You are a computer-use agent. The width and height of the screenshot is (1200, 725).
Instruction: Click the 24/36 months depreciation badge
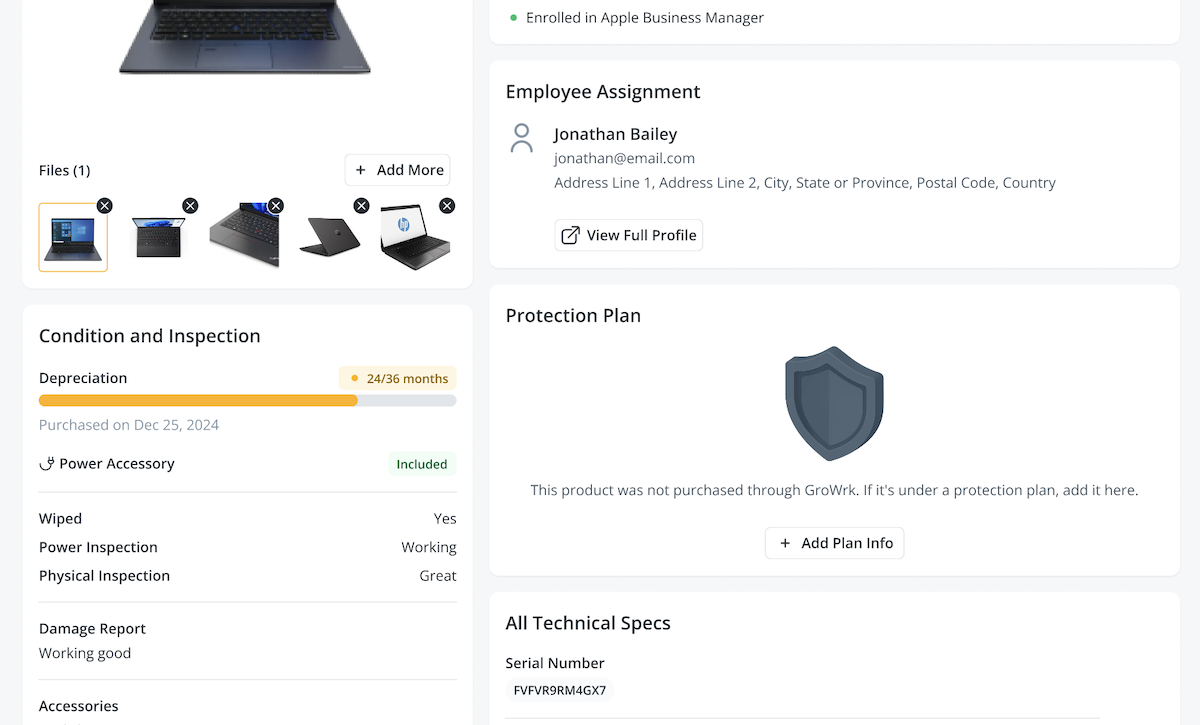[397, 378]
